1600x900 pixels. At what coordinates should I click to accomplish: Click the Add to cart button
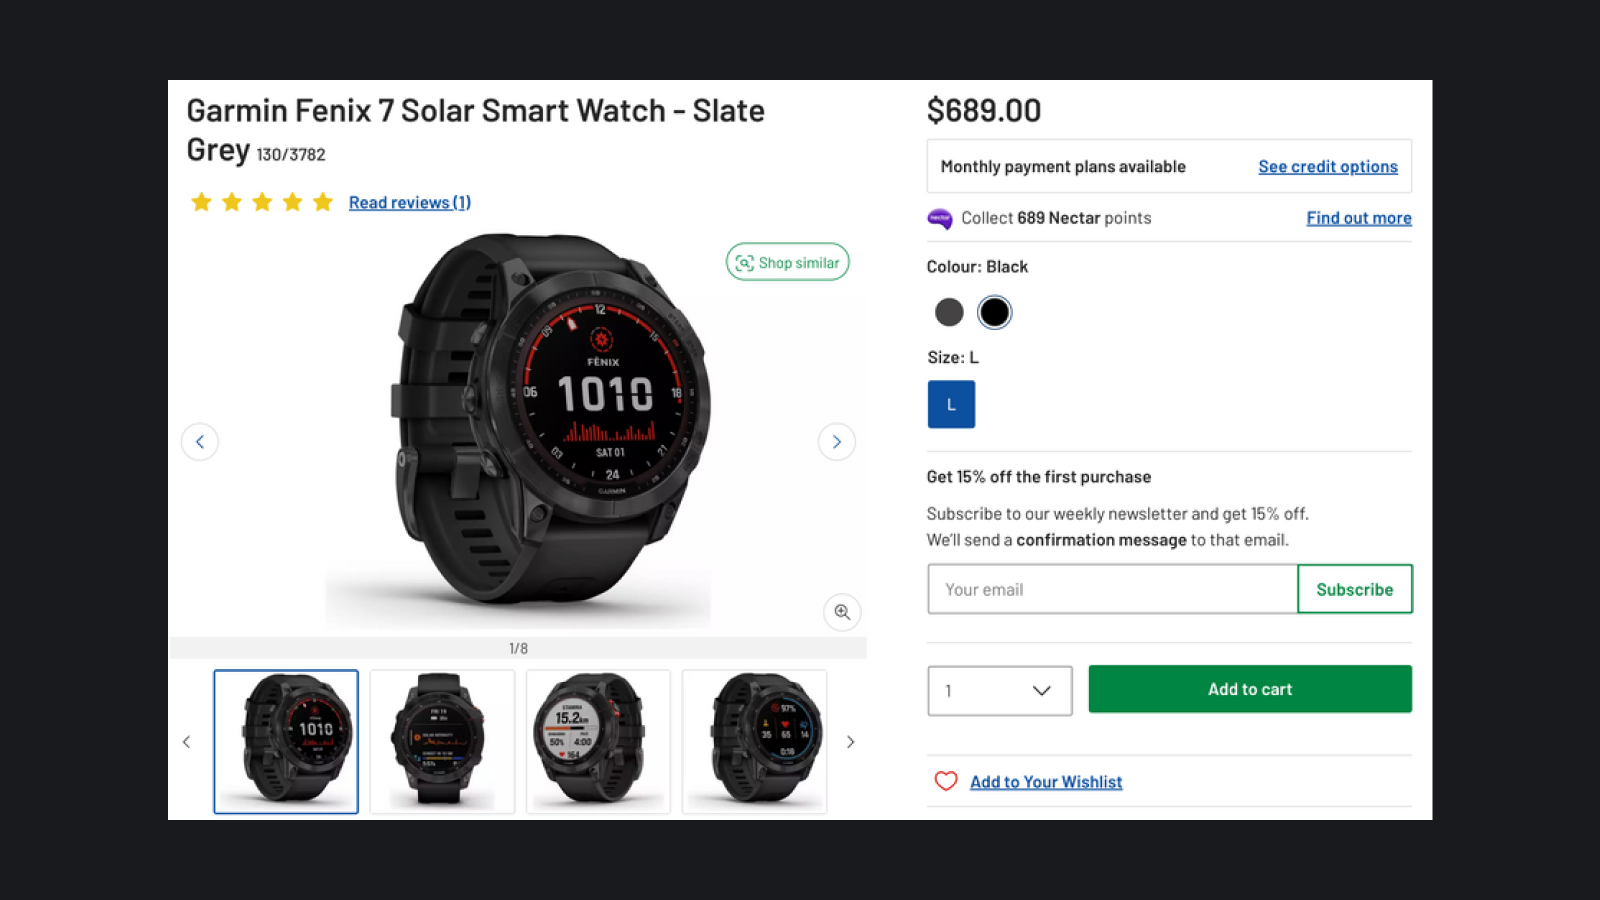click(x=1250, y=689)
